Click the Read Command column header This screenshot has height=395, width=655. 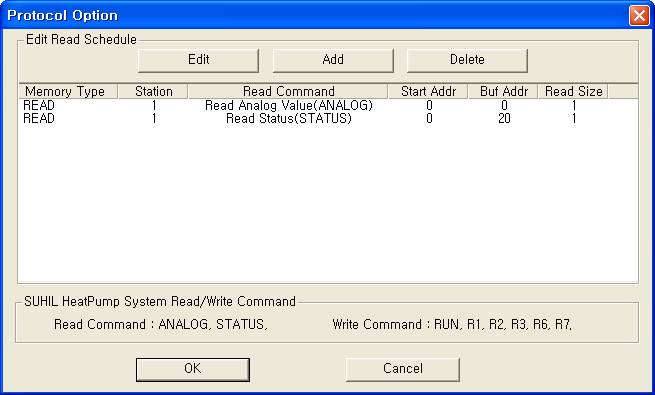pyautogui.click(x=288, y=91)
